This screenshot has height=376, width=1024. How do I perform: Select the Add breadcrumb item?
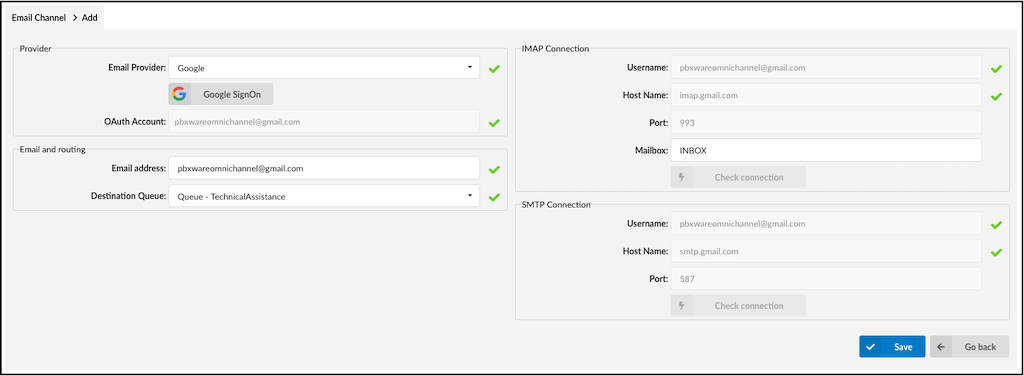89,18
